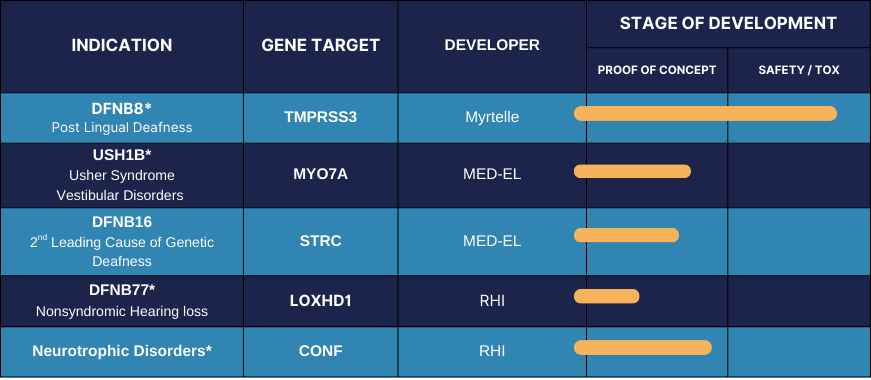Click the DFNB77* Nonsyndromic Hearing loss cell
The image size is (871, 380).
click(x=122, y=301)
